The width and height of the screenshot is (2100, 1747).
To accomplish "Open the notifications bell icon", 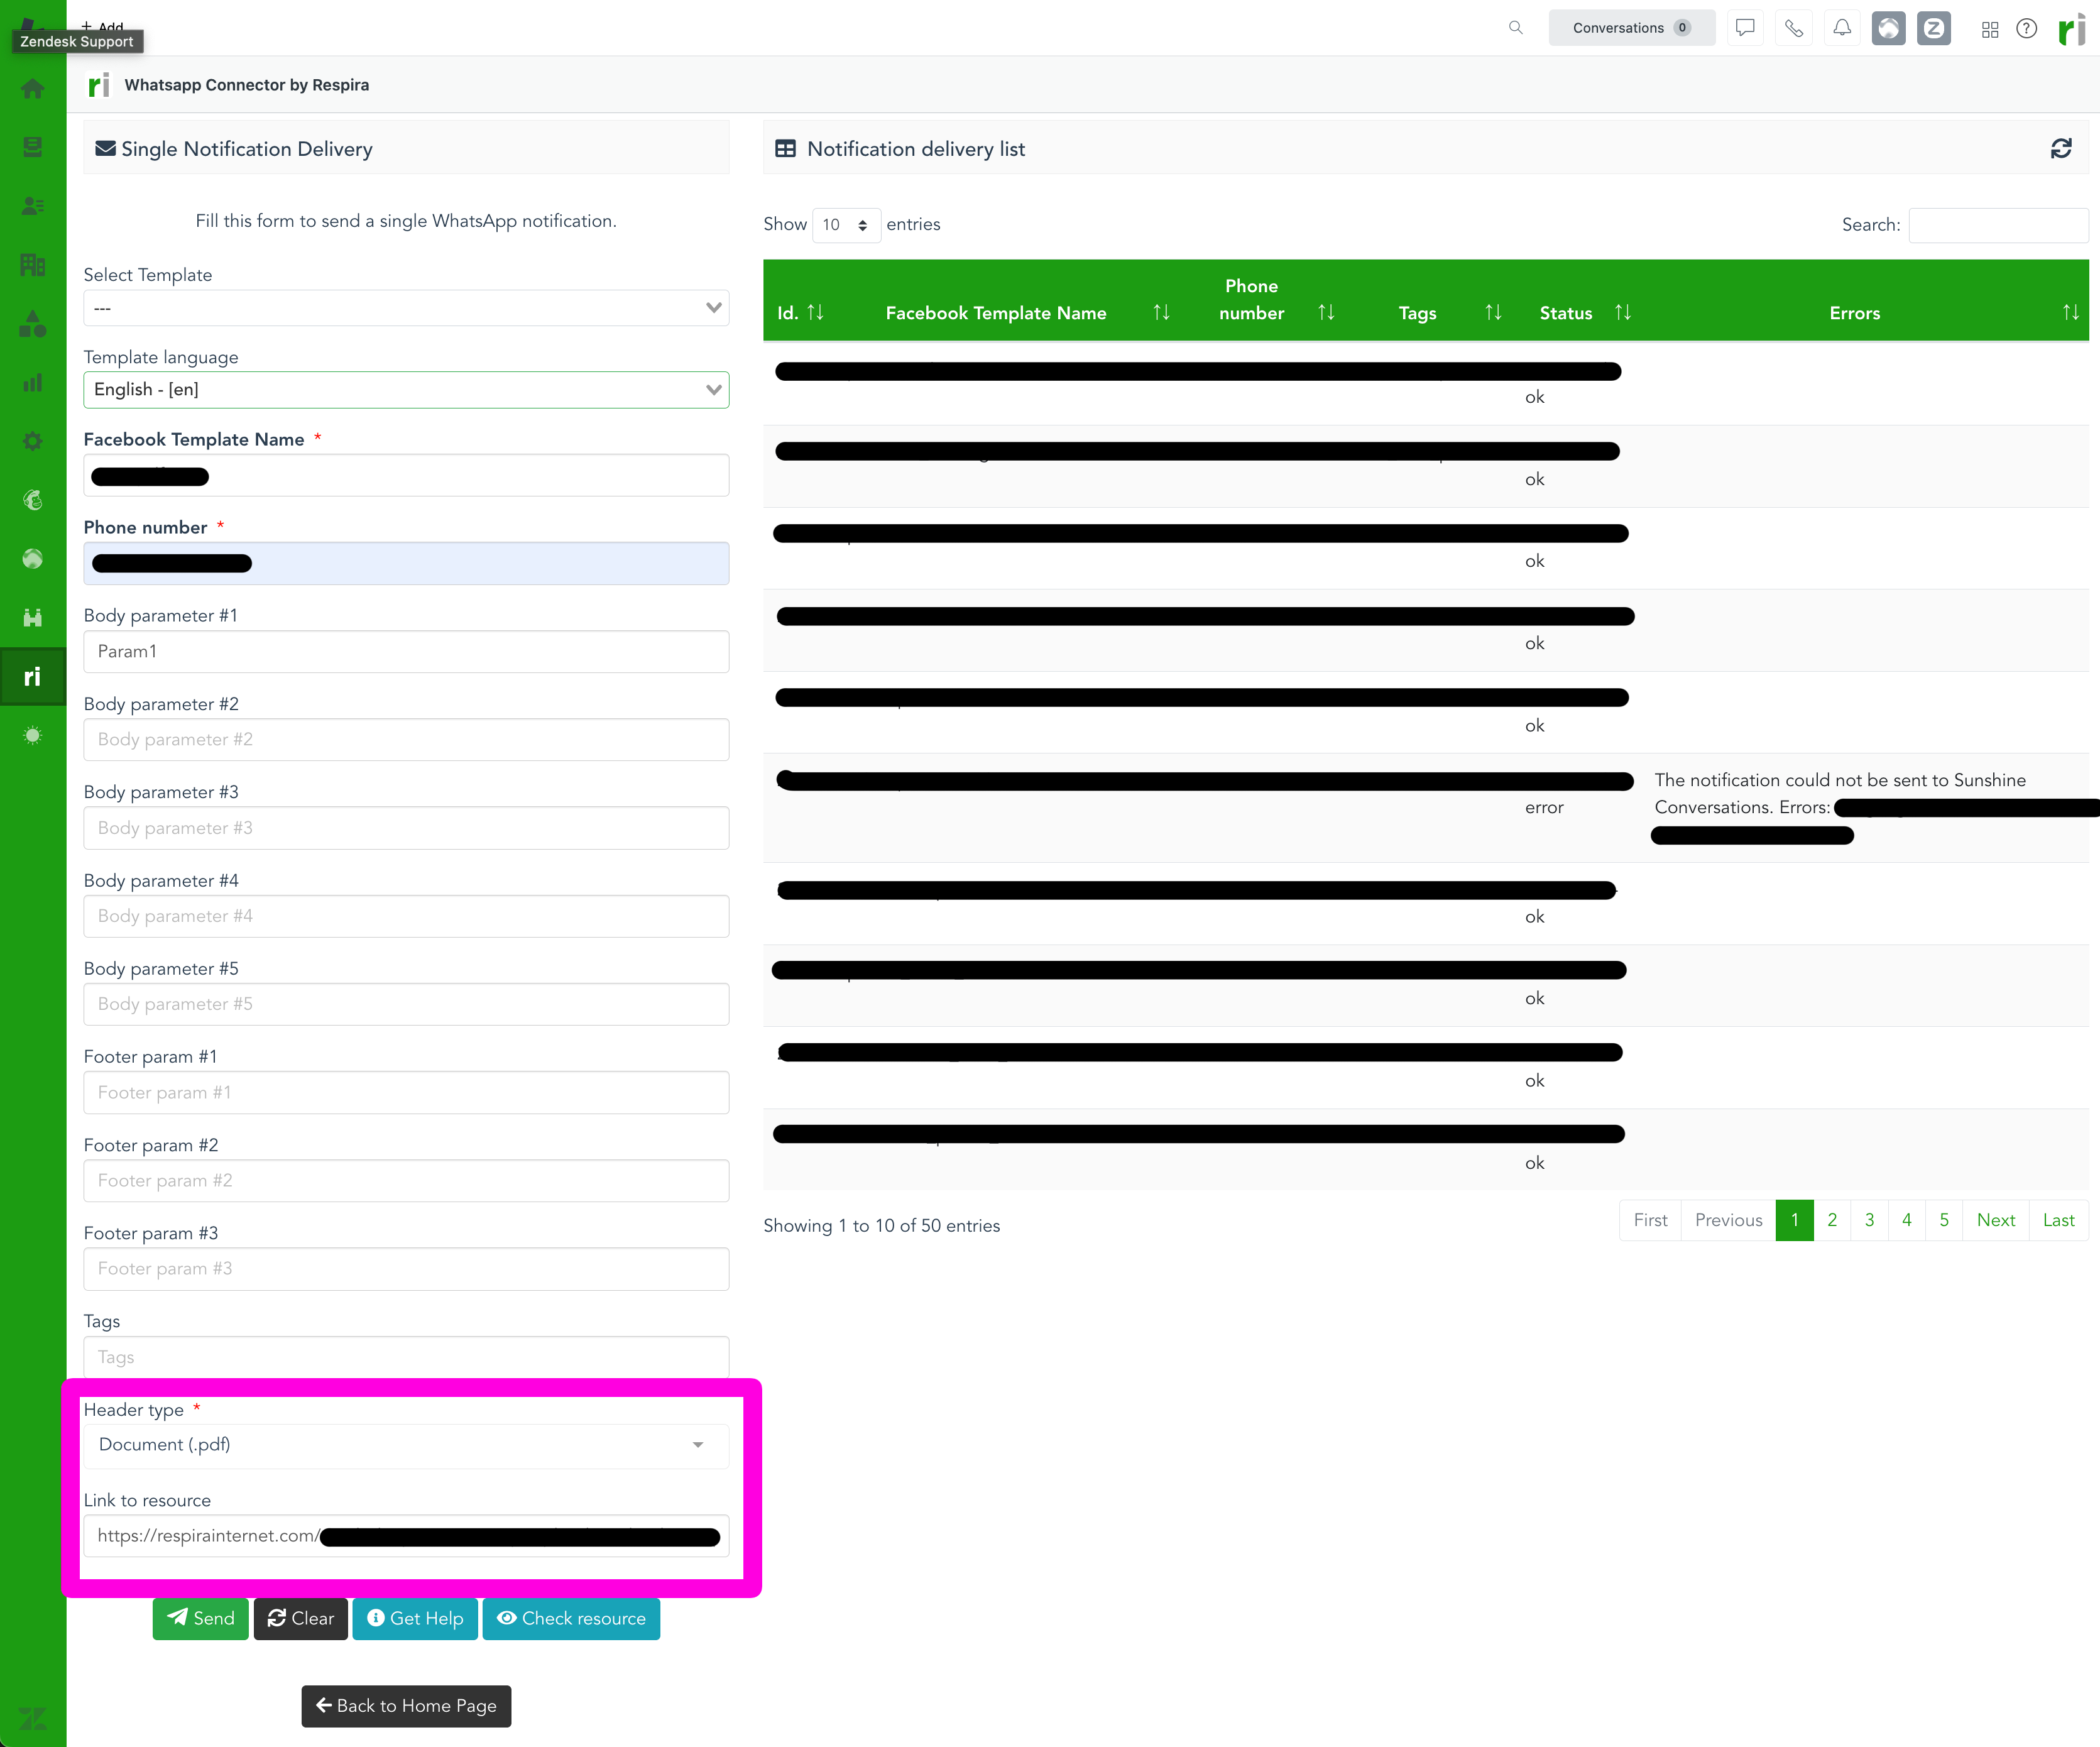I will 1842,28.
